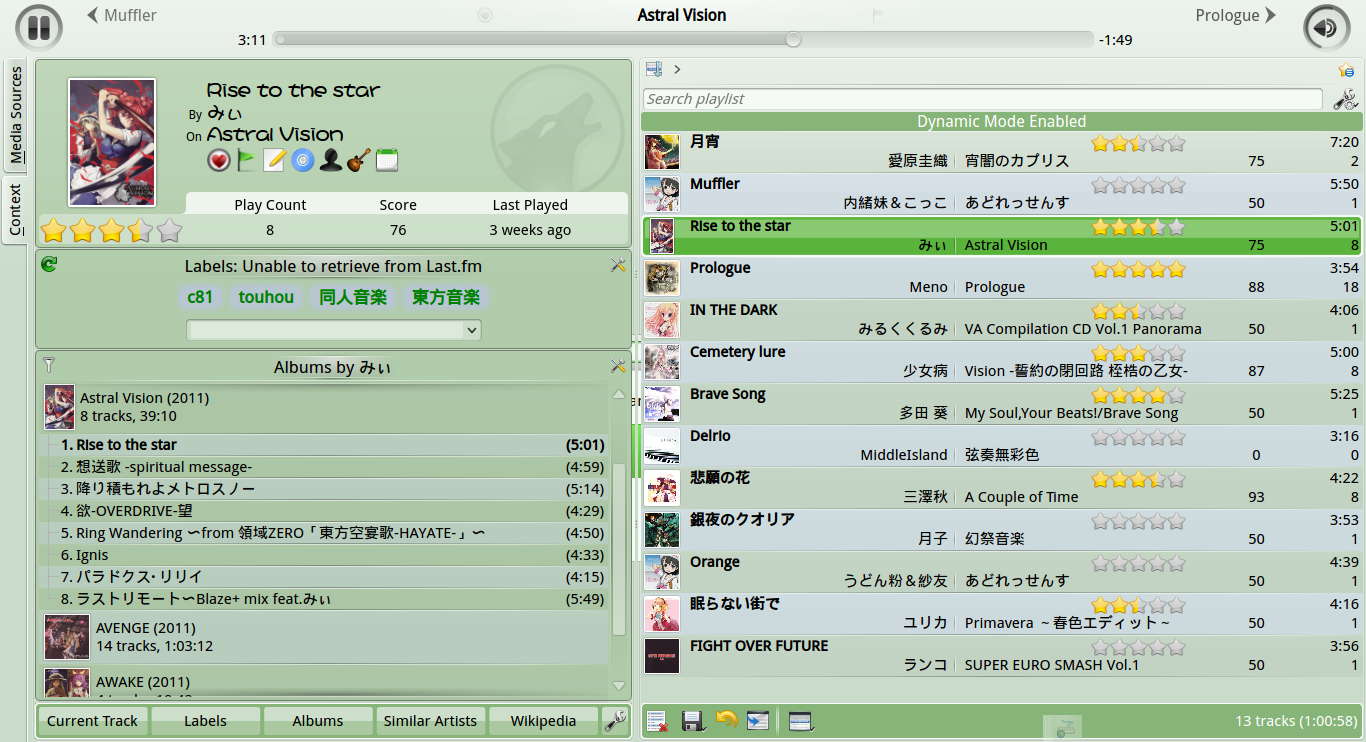
Task: Open Albums applet settings wrench
Action: [x=618, y=366]
